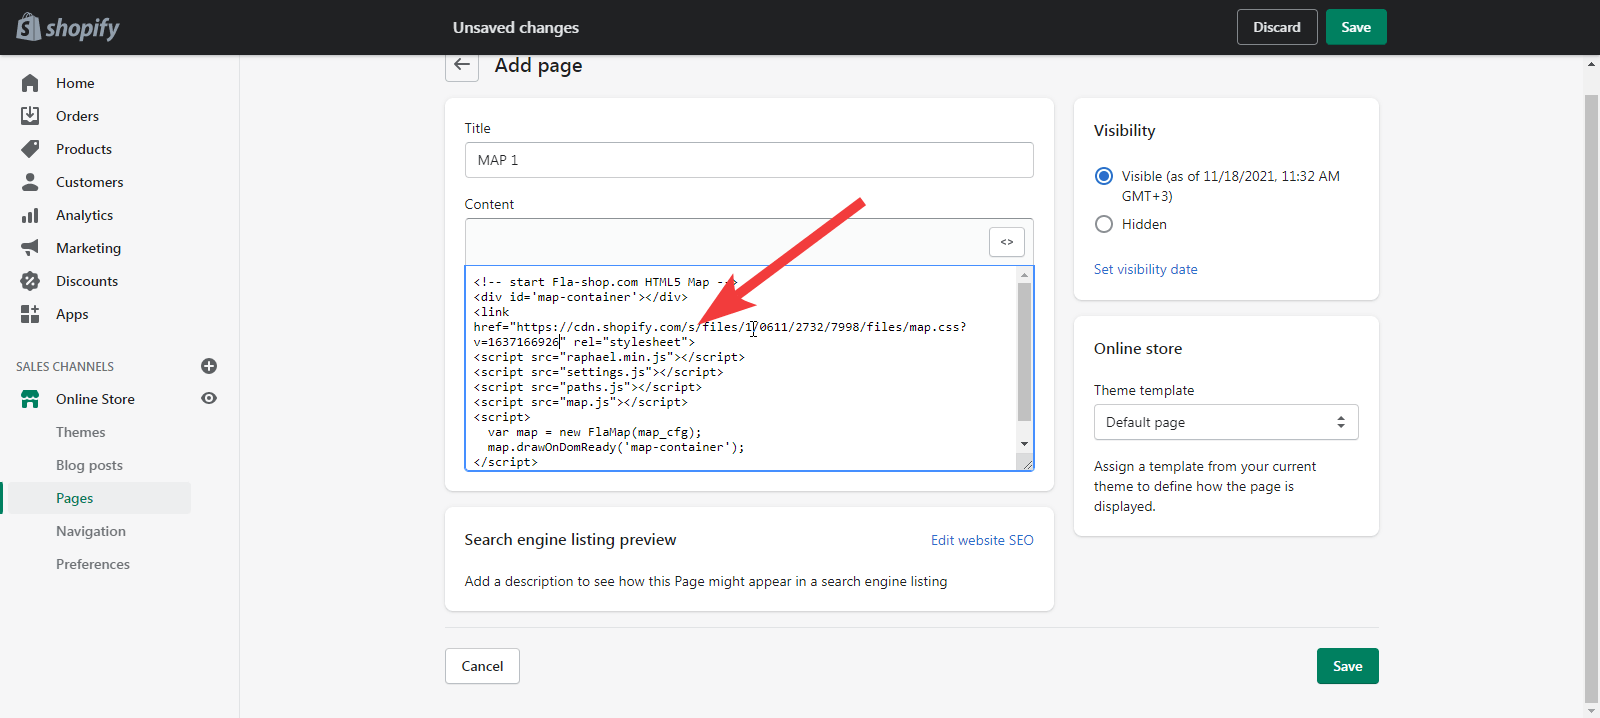Open Themes in the sidebar
The height and width of the screenshot is (718, 1600).
tap(81, 432)
